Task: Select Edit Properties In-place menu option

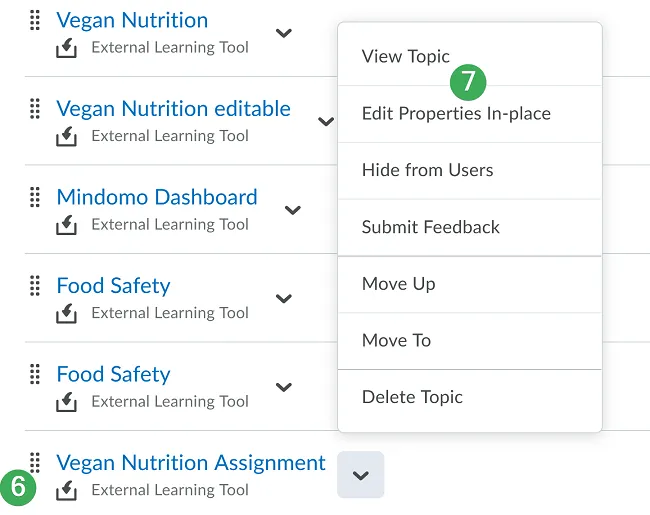Action: click(x=456, y=113)
